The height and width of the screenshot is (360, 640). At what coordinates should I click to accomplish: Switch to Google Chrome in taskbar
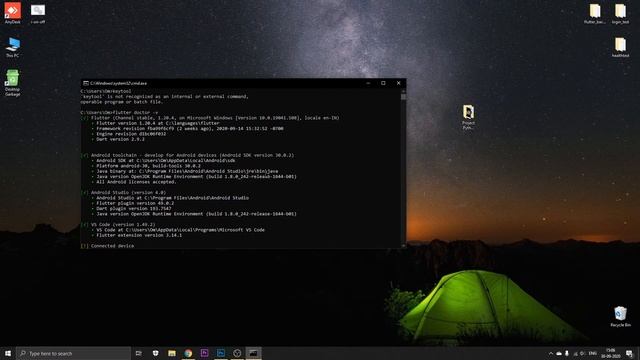[x=188, y=353]
